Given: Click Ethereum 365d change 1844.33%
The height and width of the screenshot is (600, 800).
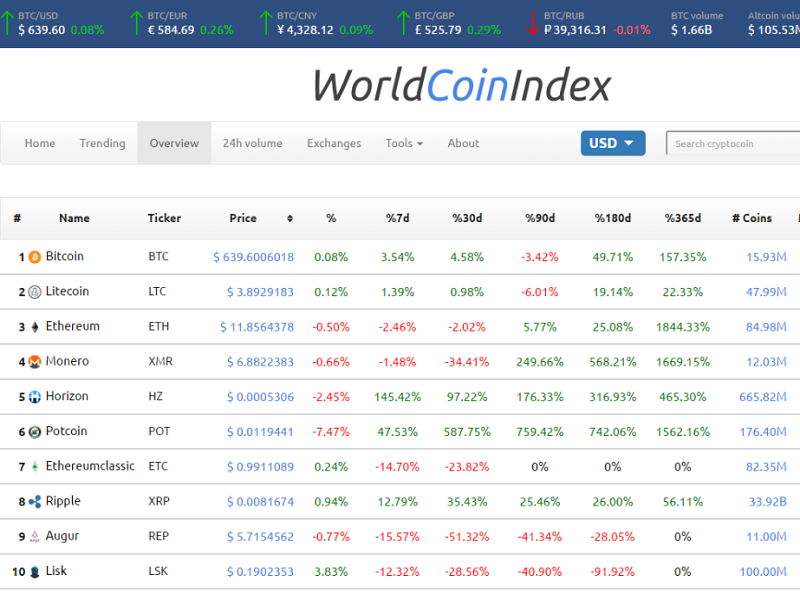Looking at the screenshot, I should 683,327.
